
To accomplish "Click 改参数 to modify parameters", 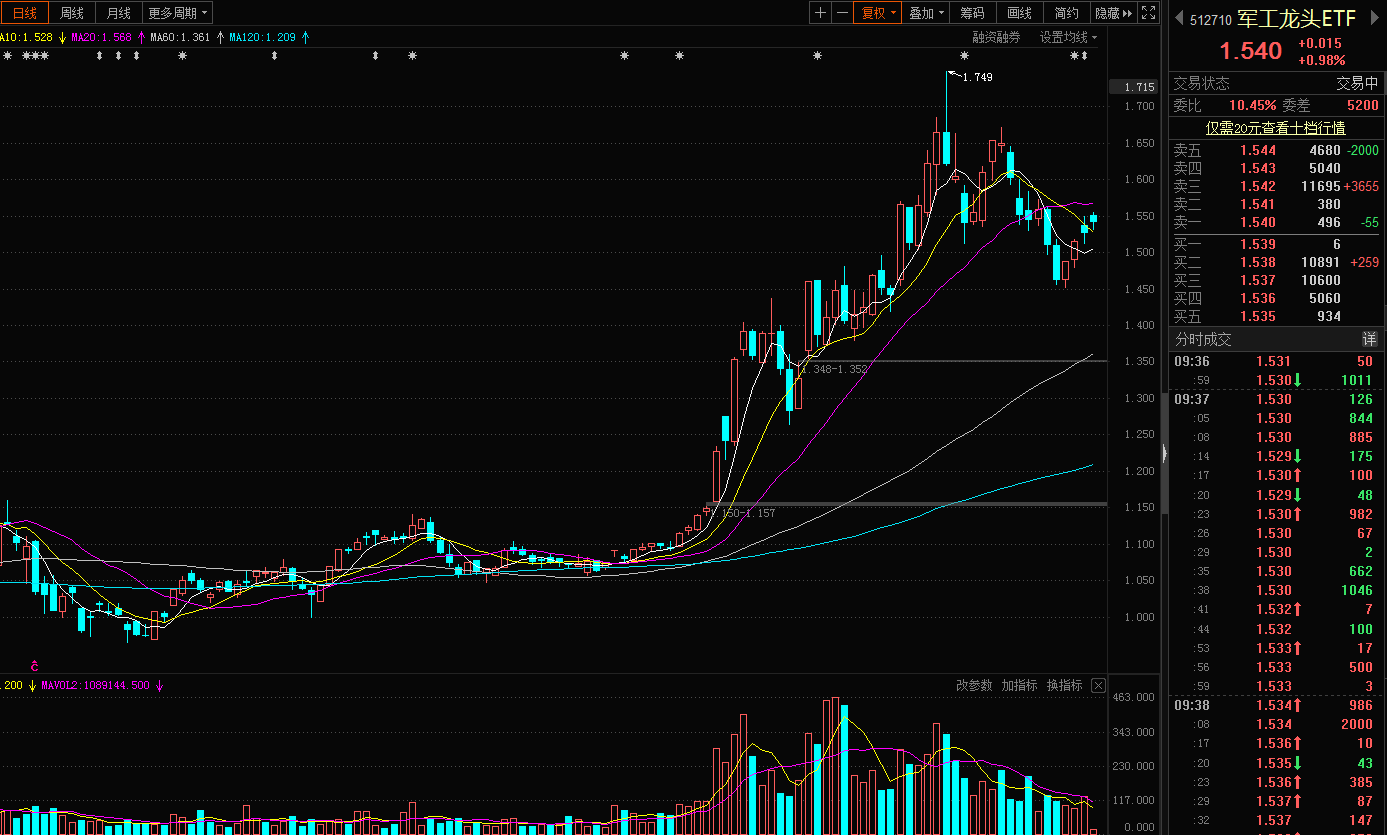I will (974, 685).
